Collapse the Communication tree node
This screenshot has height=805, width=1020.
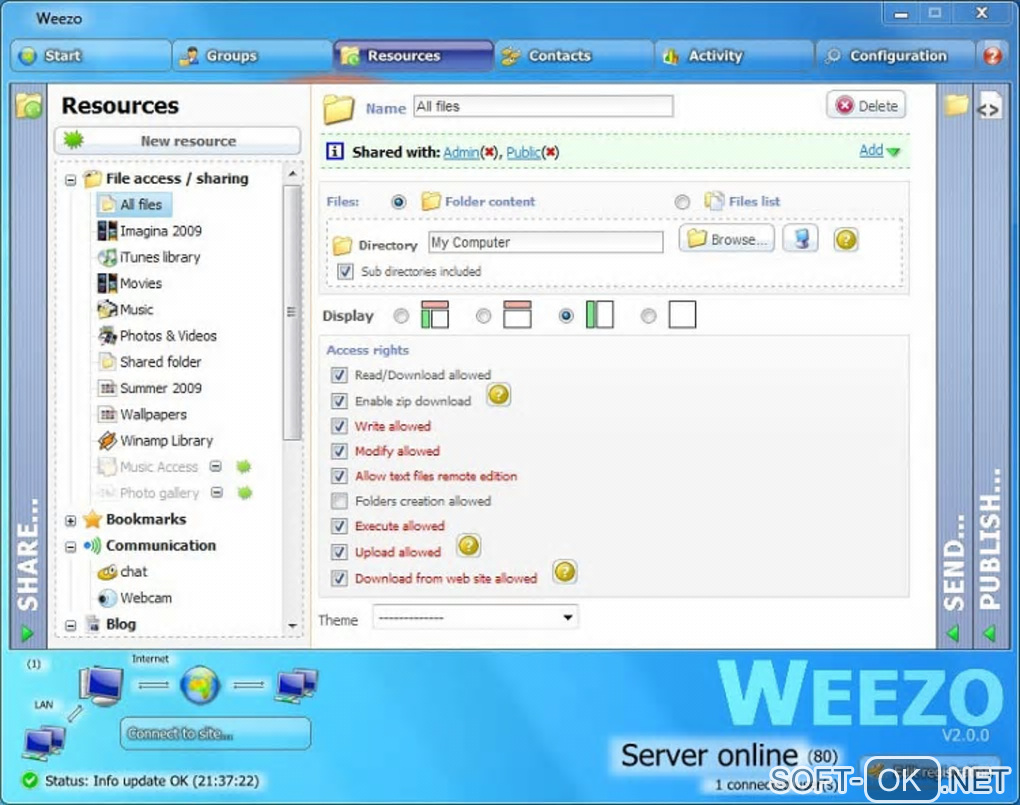pyautogui.click(x=70, y=547)
